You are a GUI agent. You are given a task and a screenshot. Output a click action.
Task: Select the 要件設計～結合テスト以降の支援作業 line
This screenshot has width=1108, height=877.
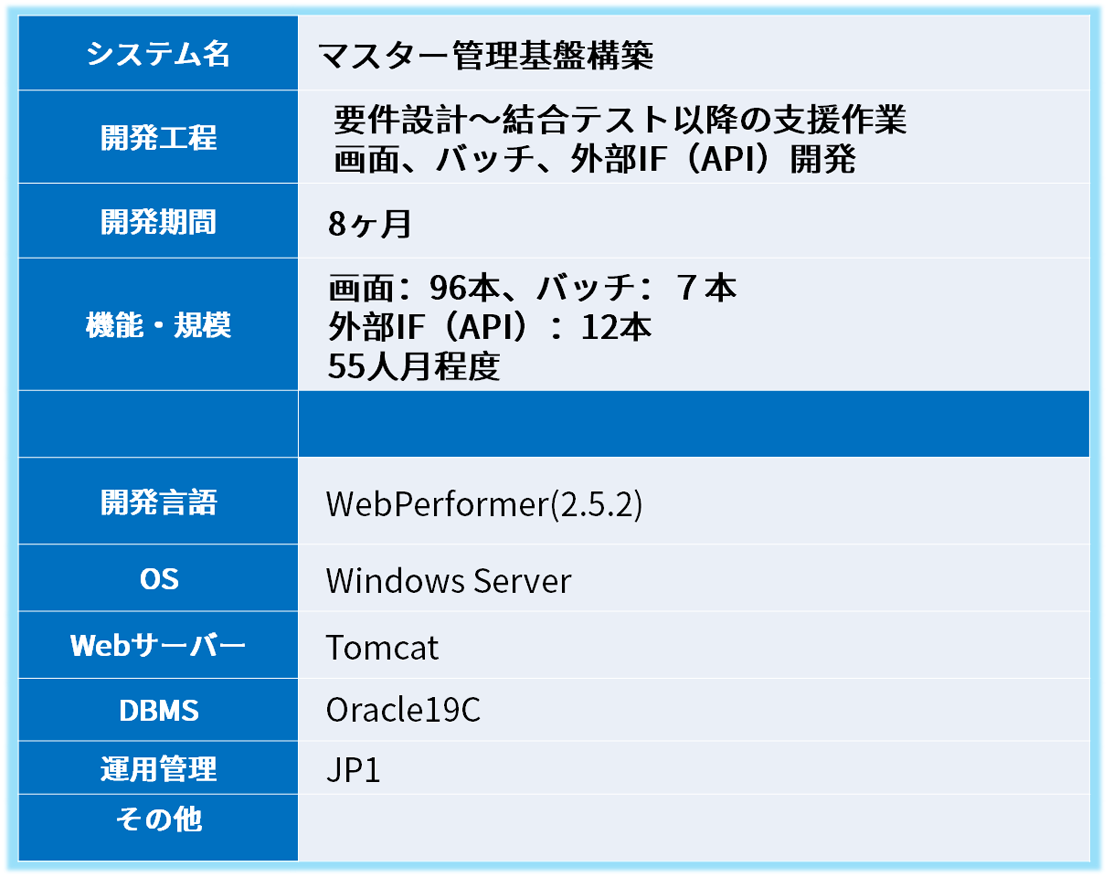620,120
